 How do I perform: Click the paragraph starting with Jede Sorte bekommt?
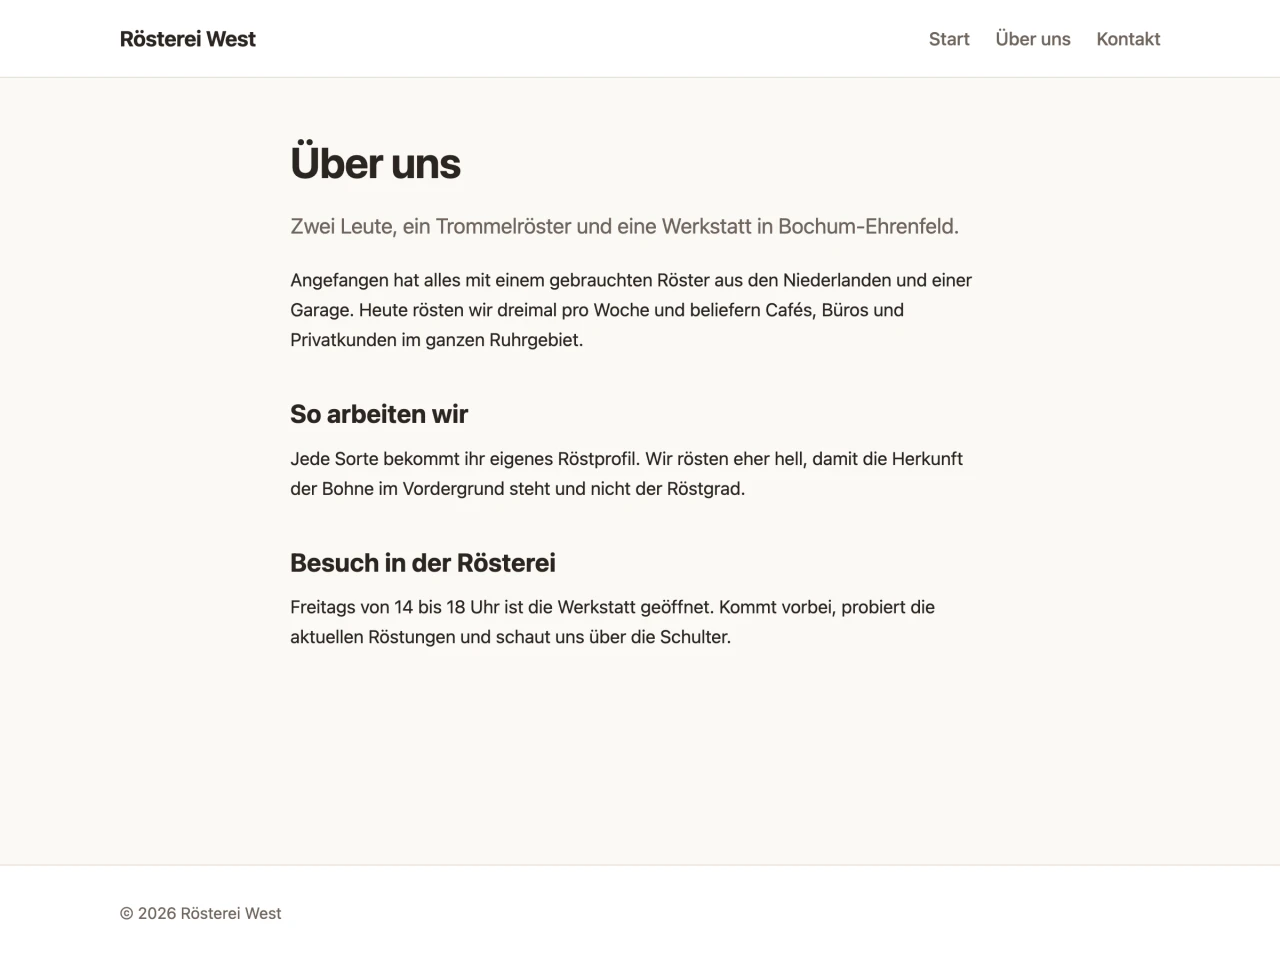(626, 474)
